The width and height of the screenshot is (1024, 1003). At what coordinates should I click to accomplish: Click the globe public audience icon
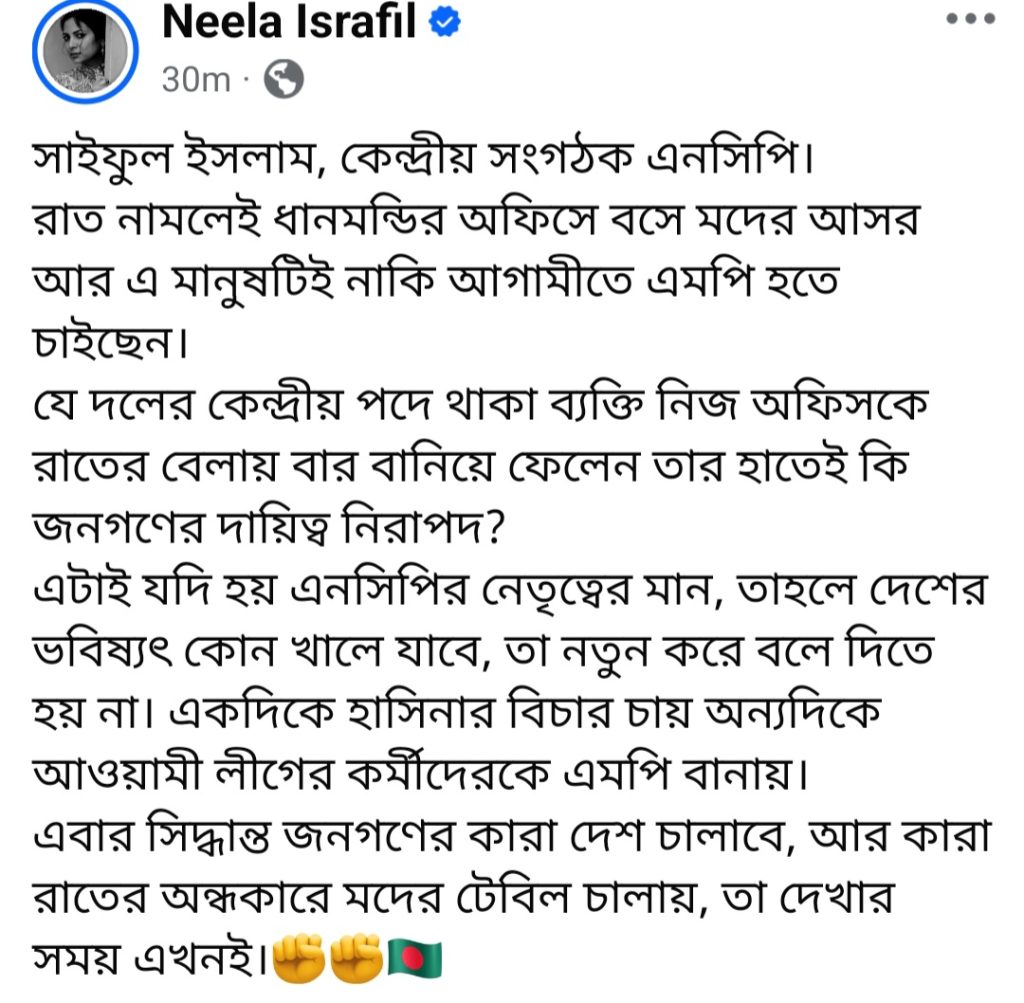click(282, 79)
